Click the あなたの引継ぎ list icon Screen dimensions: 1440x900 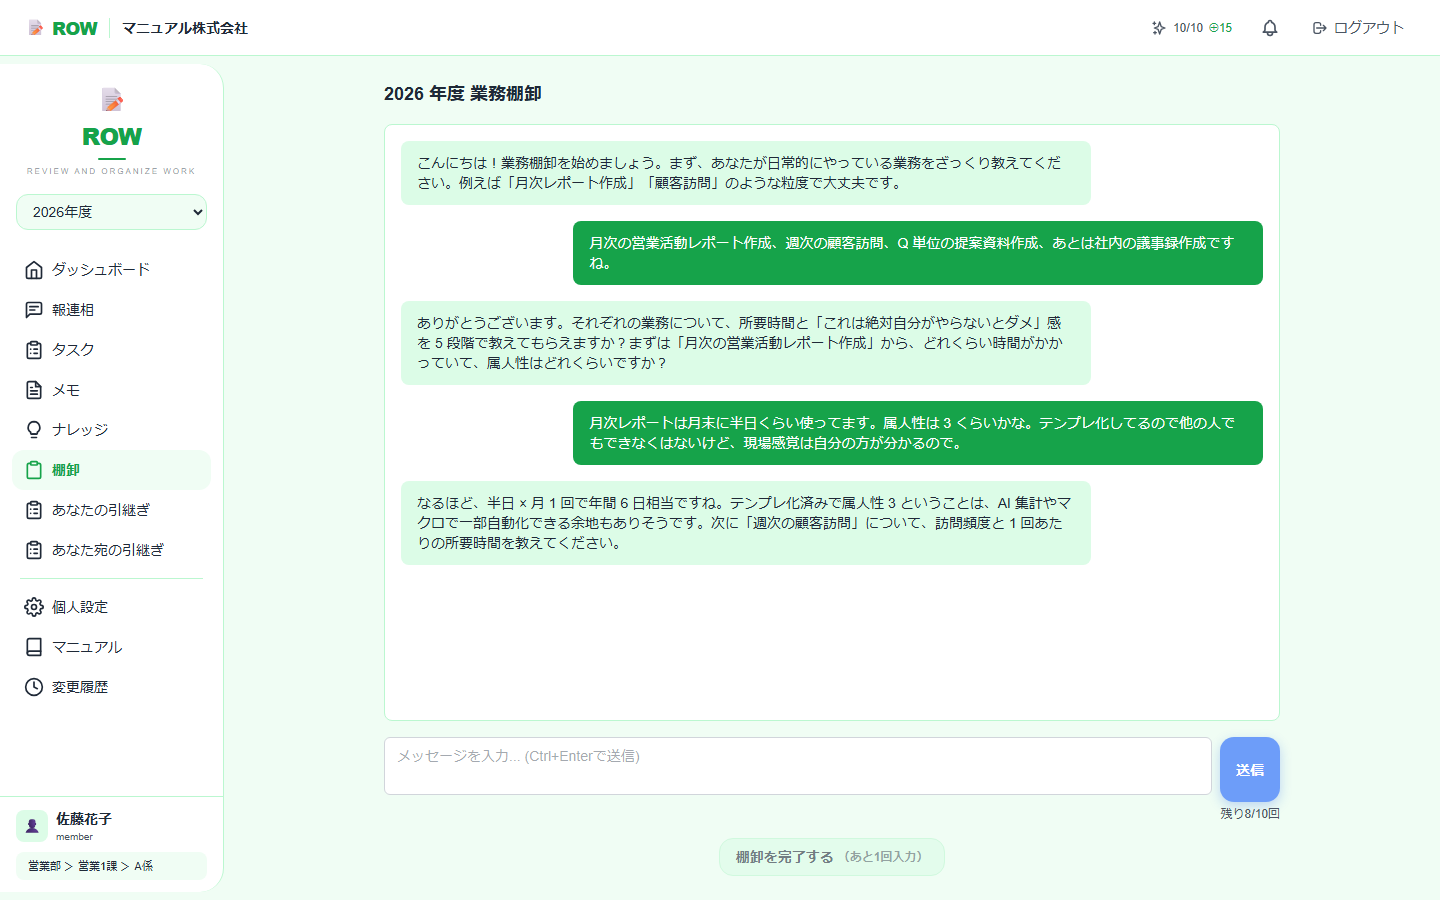click(x=34, y=510)
